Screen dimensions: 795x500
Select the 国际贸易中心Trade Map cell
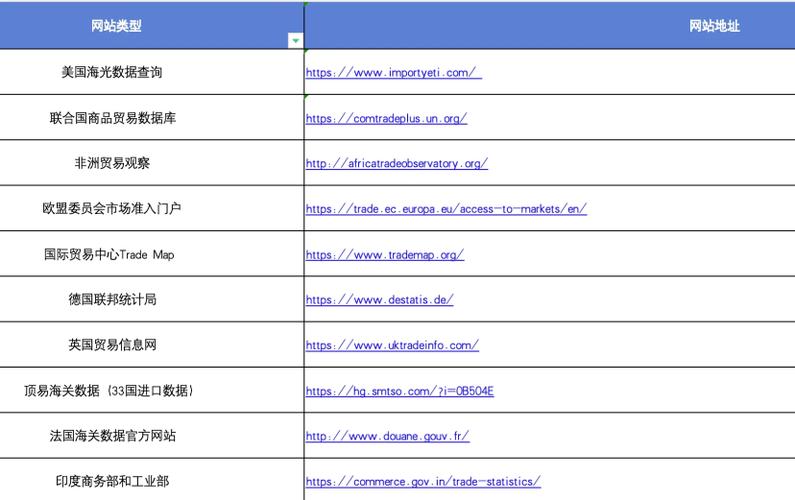[109, 255]
